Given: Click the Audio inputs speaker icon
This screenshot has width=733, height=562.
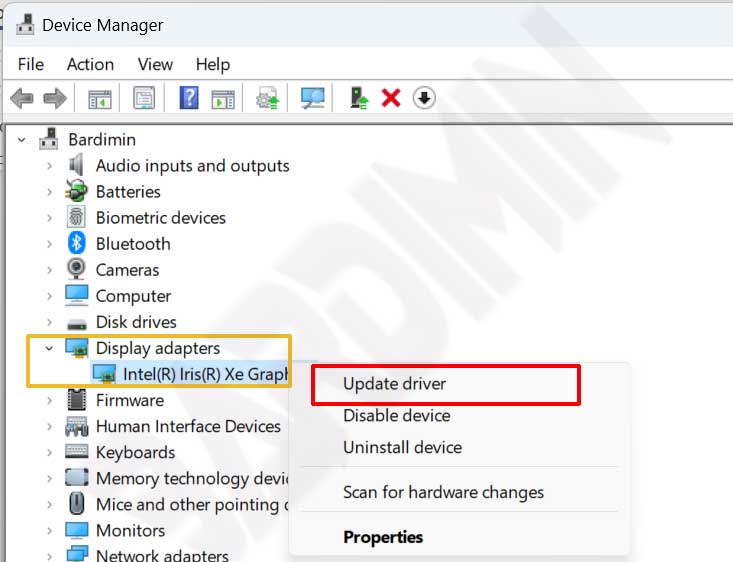Looking at the screenshot, I should click(76, 165).
